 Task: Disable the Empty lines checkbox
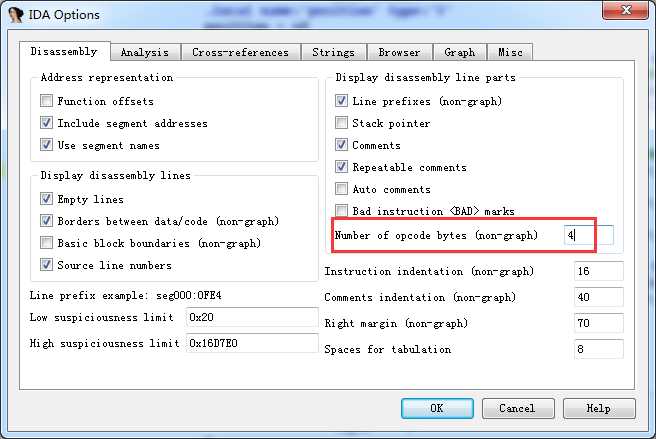click(x=46, y=199)
